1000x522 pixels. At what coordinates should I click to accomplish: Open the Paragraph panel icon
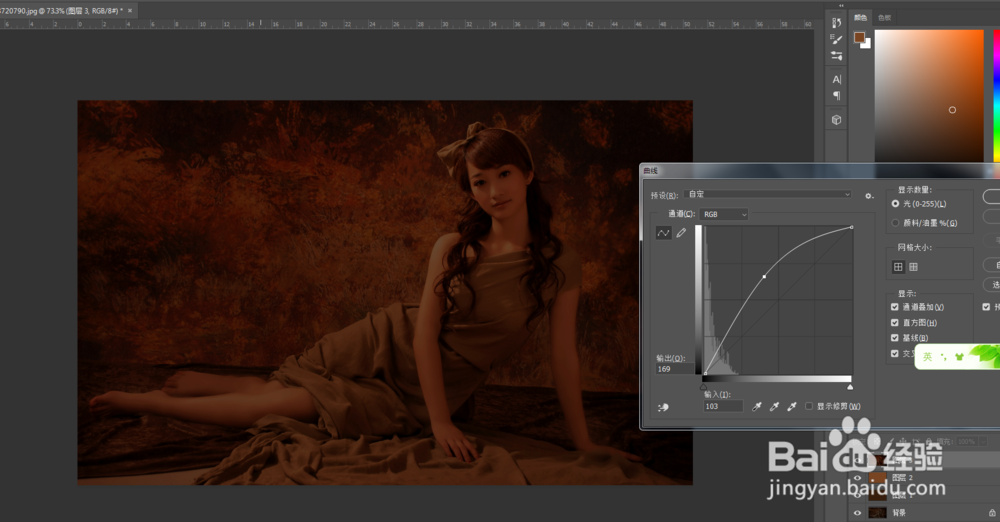point(836,96)
